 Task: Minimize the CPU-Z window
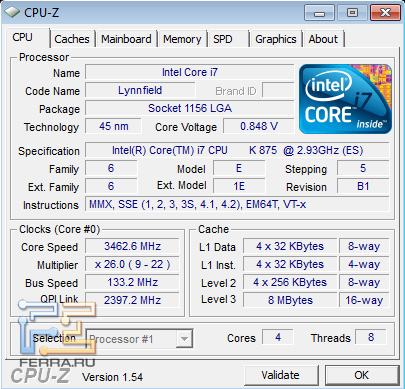point(319,13)
